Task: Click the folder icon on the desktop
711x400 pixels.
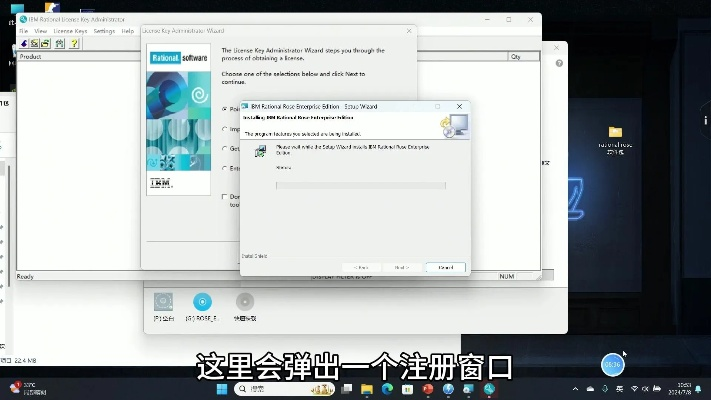Action: 615,132
